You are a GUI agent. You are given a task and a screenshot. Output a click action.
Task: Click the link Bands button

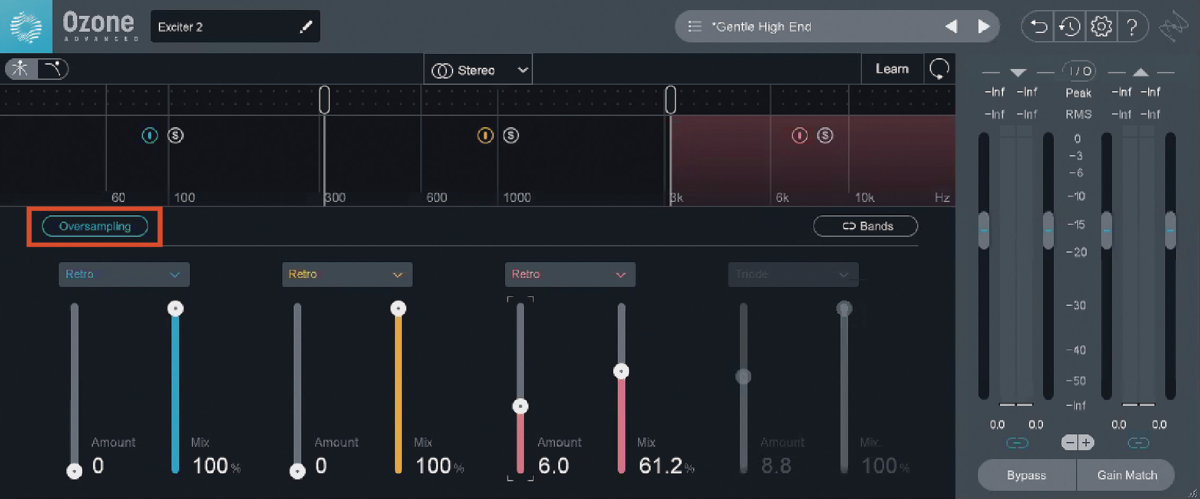tap(865, 226)
